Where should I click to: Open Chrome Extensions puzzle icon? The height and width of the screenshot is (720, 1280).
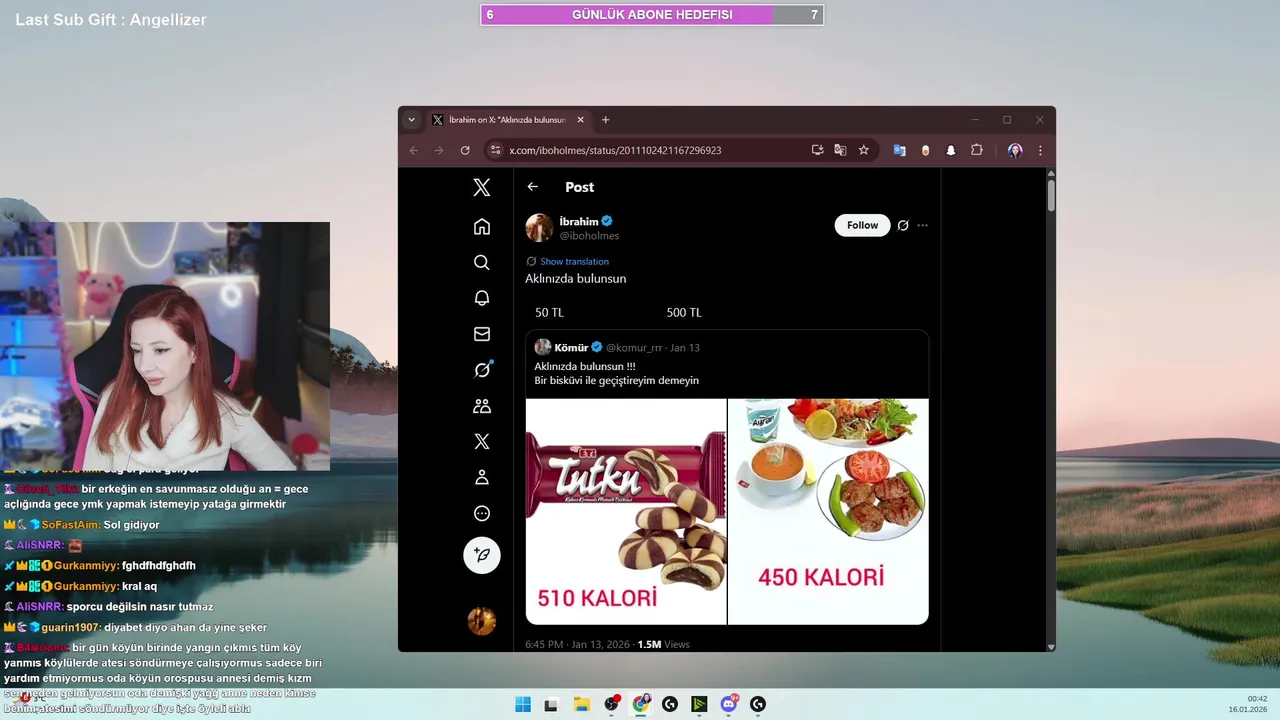click(x=977, y=150)
